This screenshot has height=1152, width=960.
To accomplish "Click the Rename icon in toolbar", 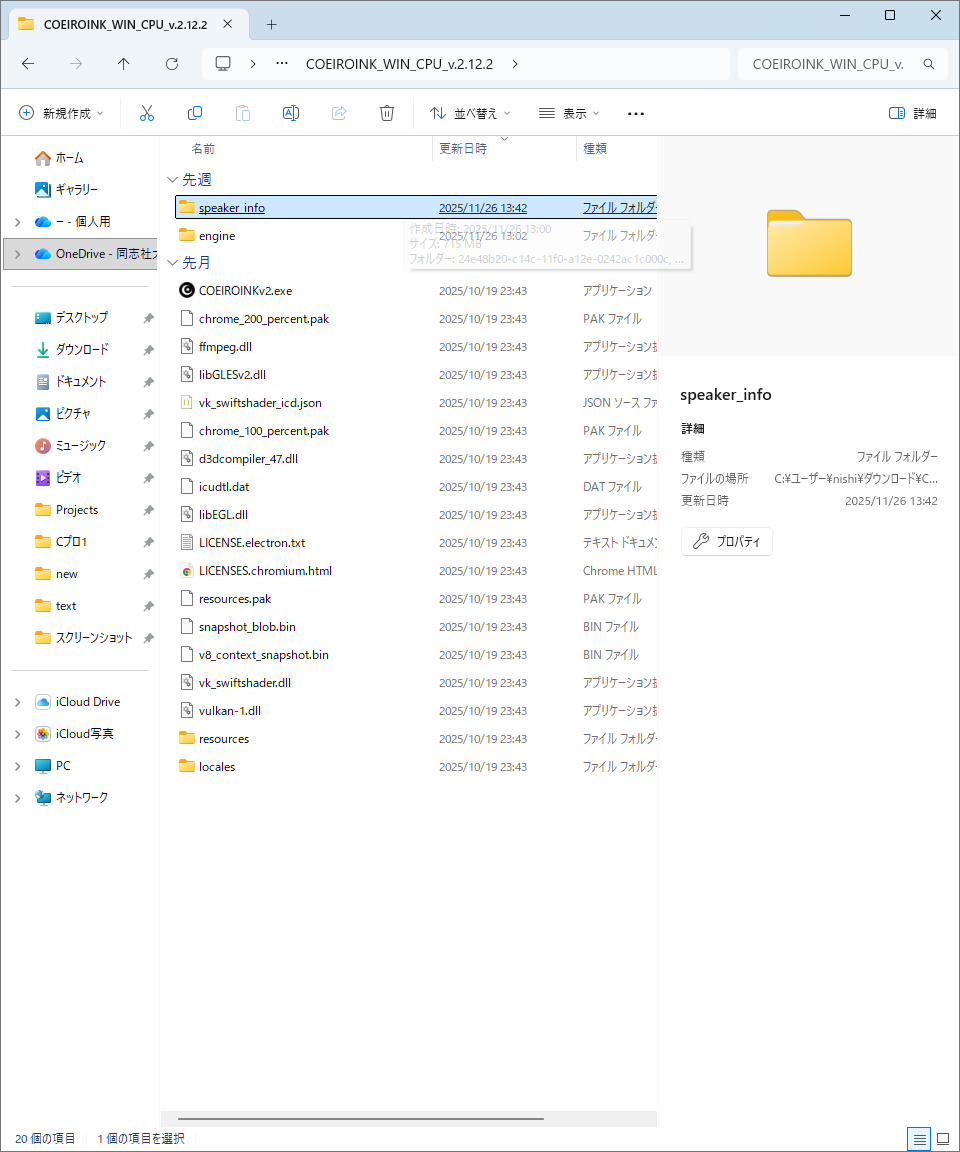I will [x=291, y=113].
